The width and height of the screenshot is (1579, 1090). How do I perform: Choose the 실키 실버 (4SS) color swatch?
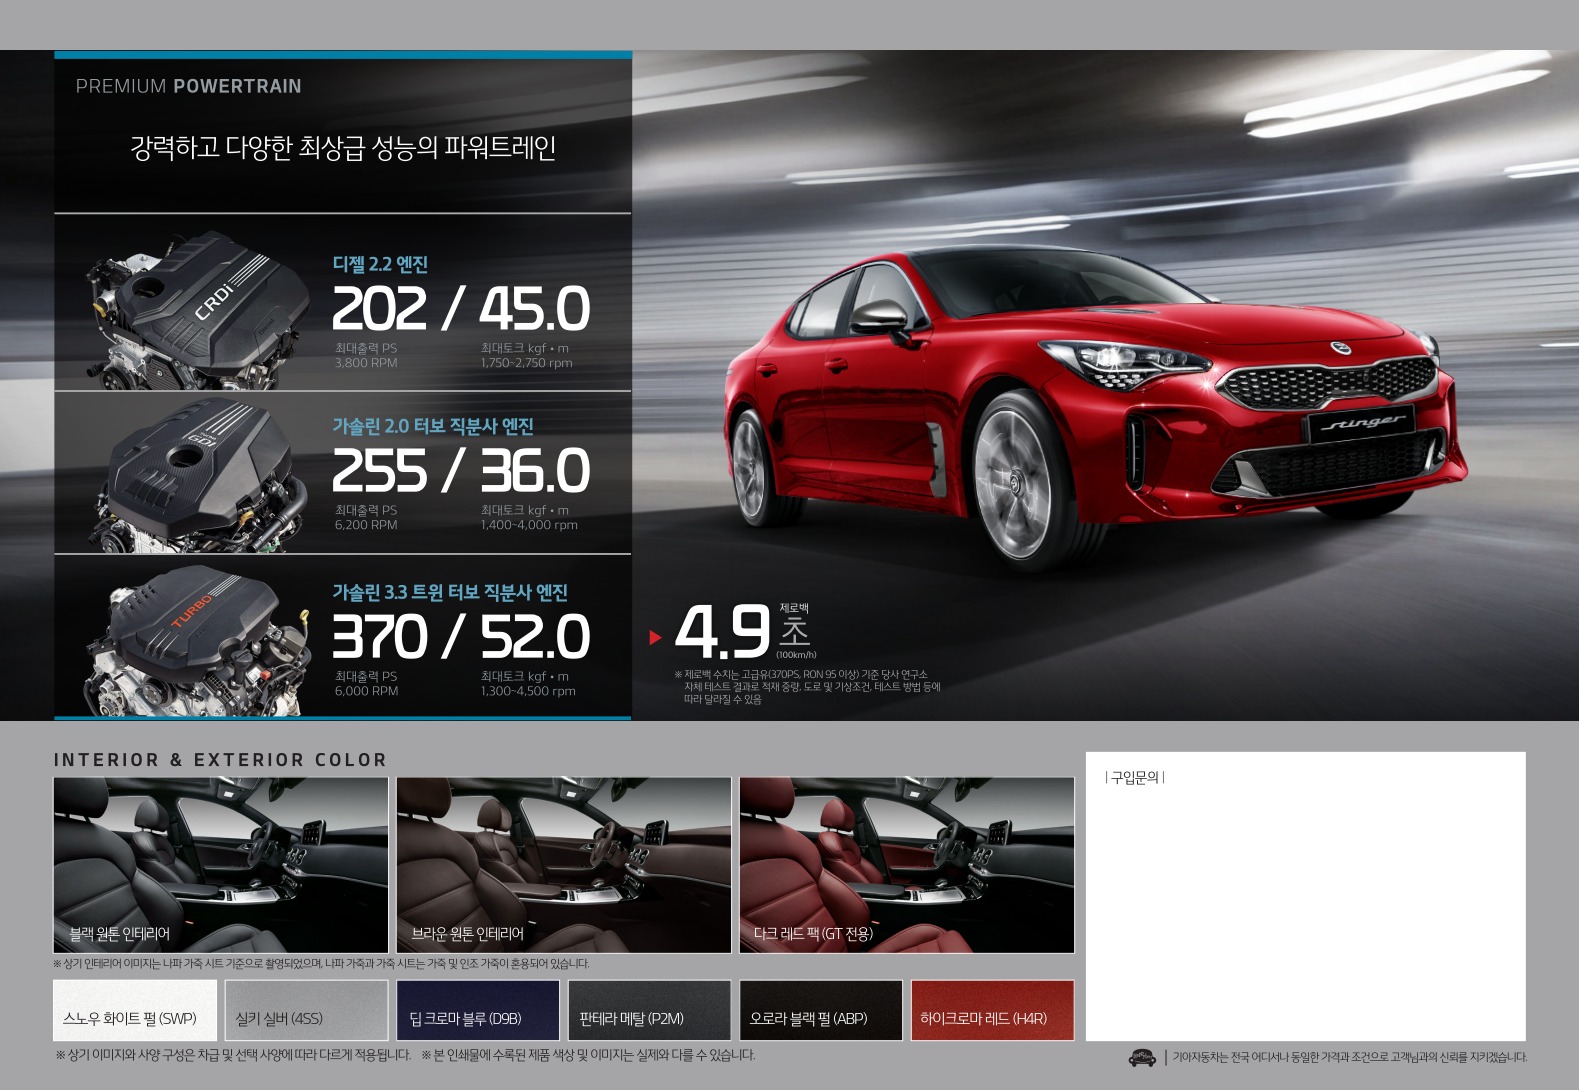tap(306, 1010)
